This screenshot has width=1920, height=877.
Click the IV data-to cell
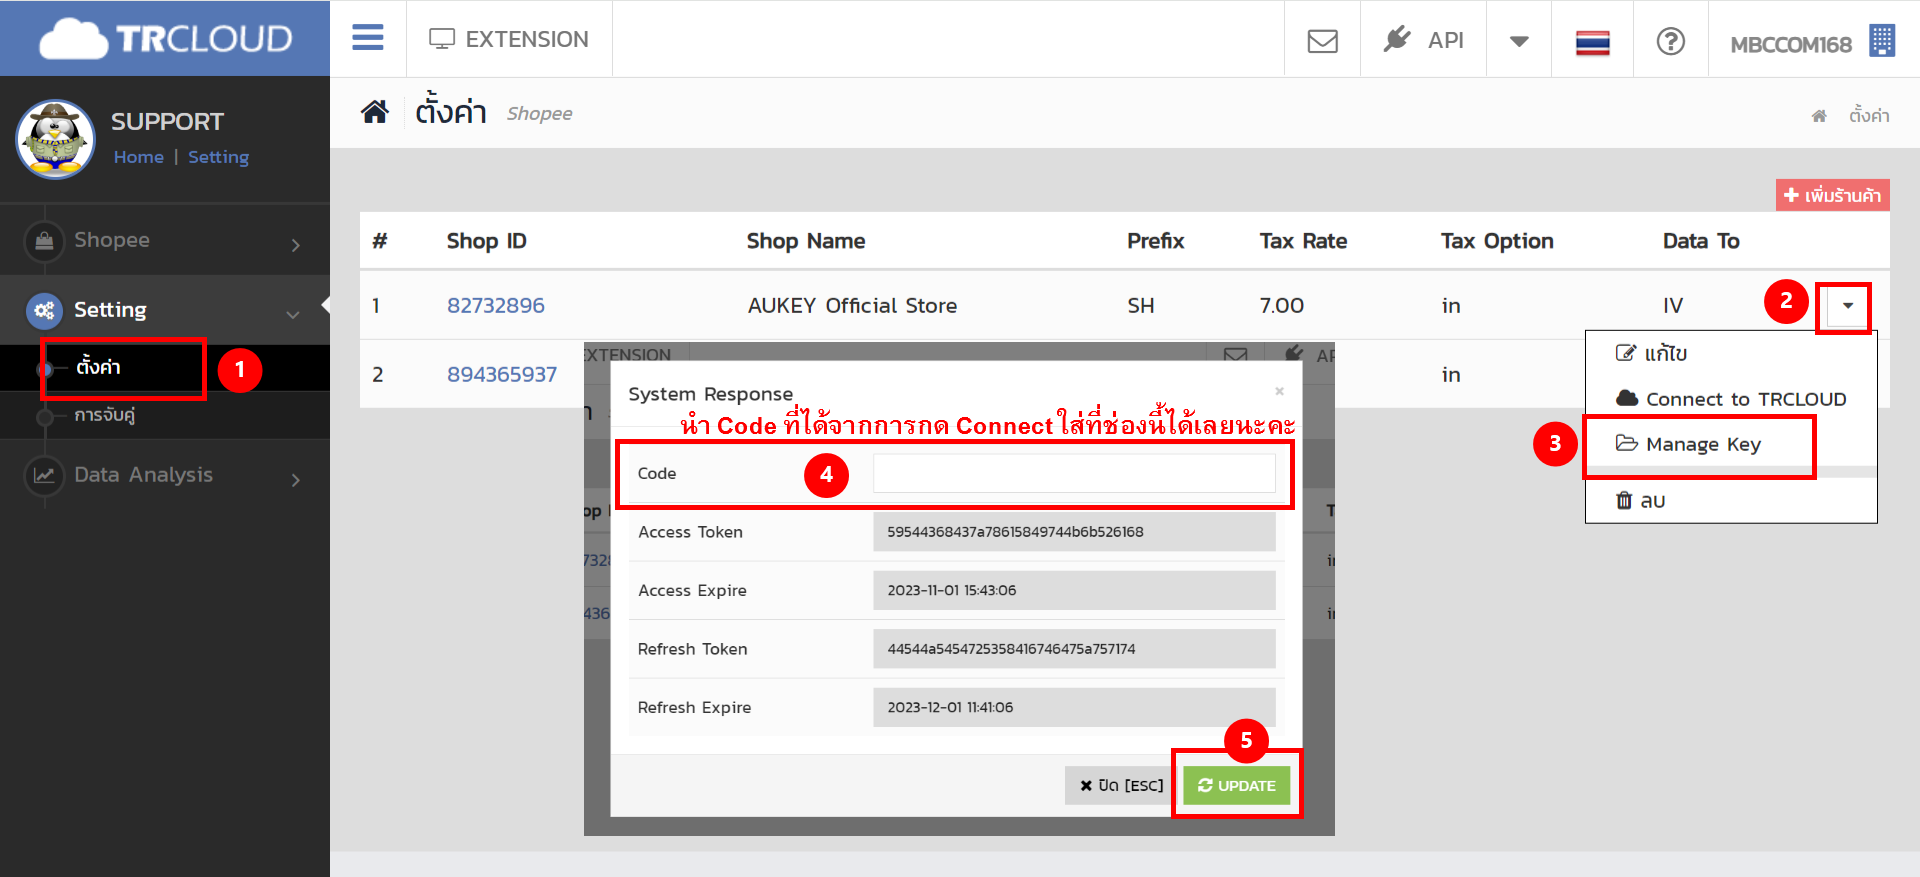pos(1673,306)
